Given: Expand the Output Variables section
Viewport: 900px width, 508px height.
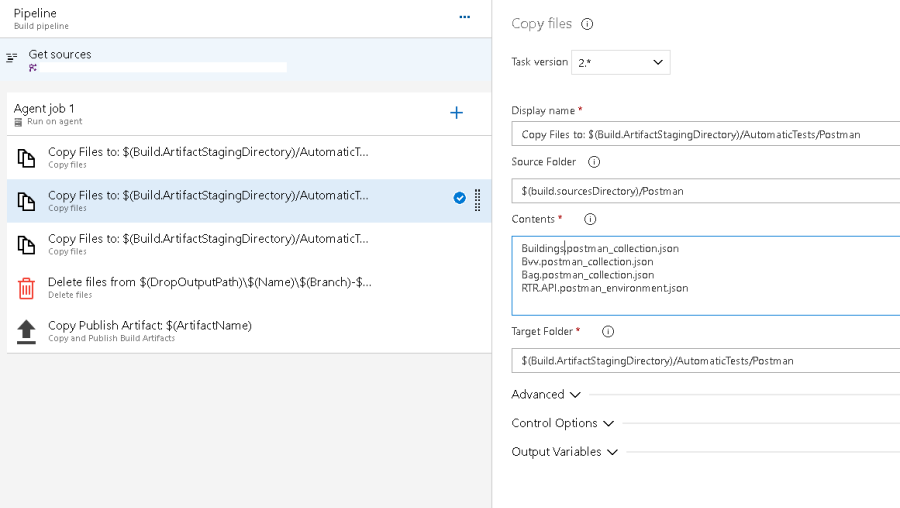Looking at the screenshot, I should pyautogui.click(x=565, y=452).
